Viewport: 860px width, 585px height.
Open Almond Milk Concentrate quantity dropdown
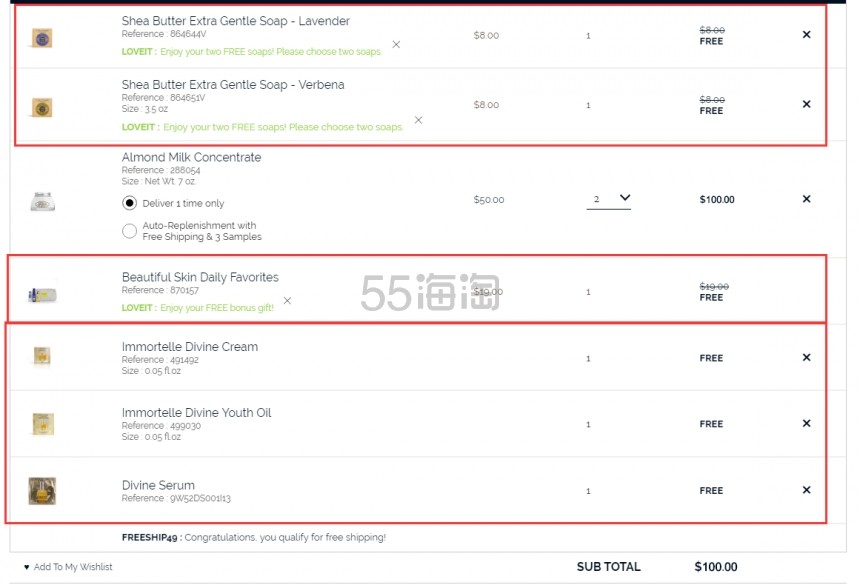point(609,199)
